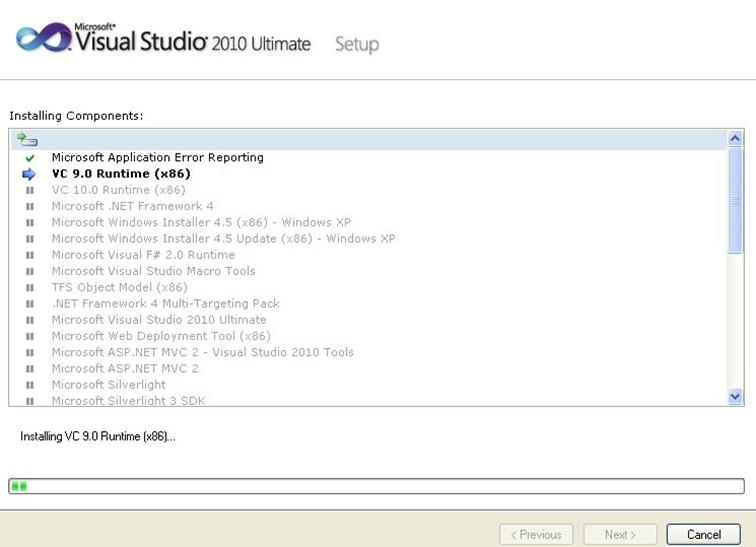756x547 pixels.
Task: Click pending icon beside Visual Studio Macro Tools
Action: (30, 271)
